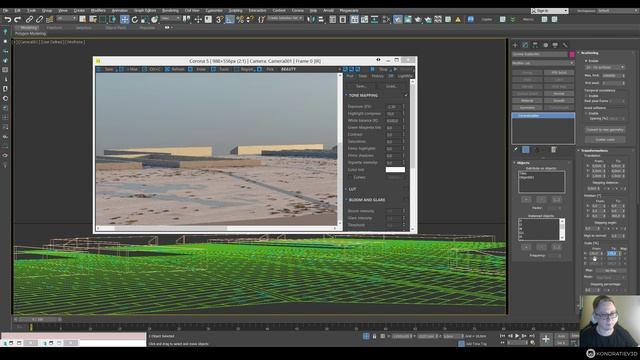Toggle the 3D Snaps icon
Image resolution: width=640 pixels, height=360 pixels.
coord(220,19)
